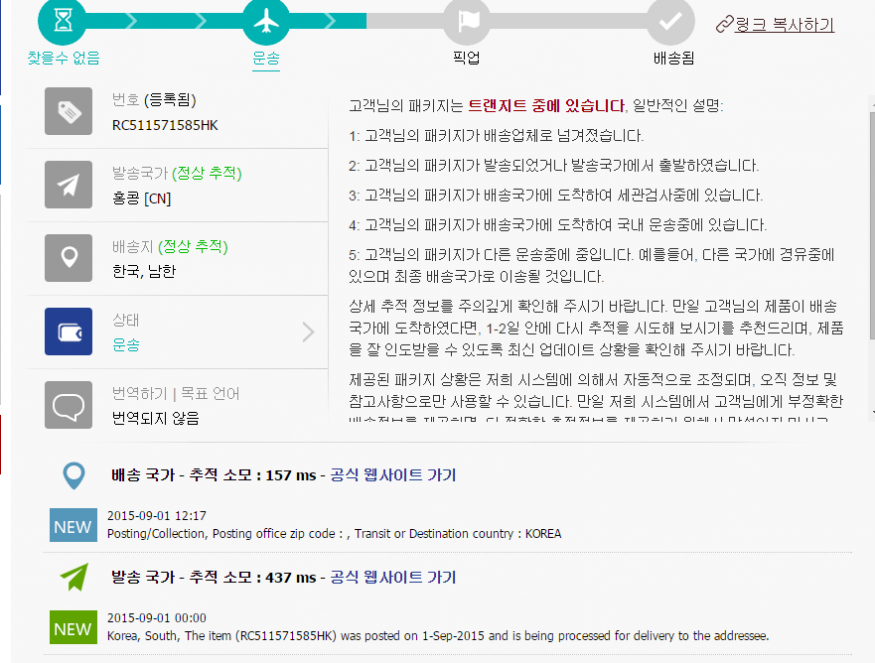Click the green paper plane origin-country icon
The width and height of the screenshot is (875, 663).
click(x=73, y=578)
